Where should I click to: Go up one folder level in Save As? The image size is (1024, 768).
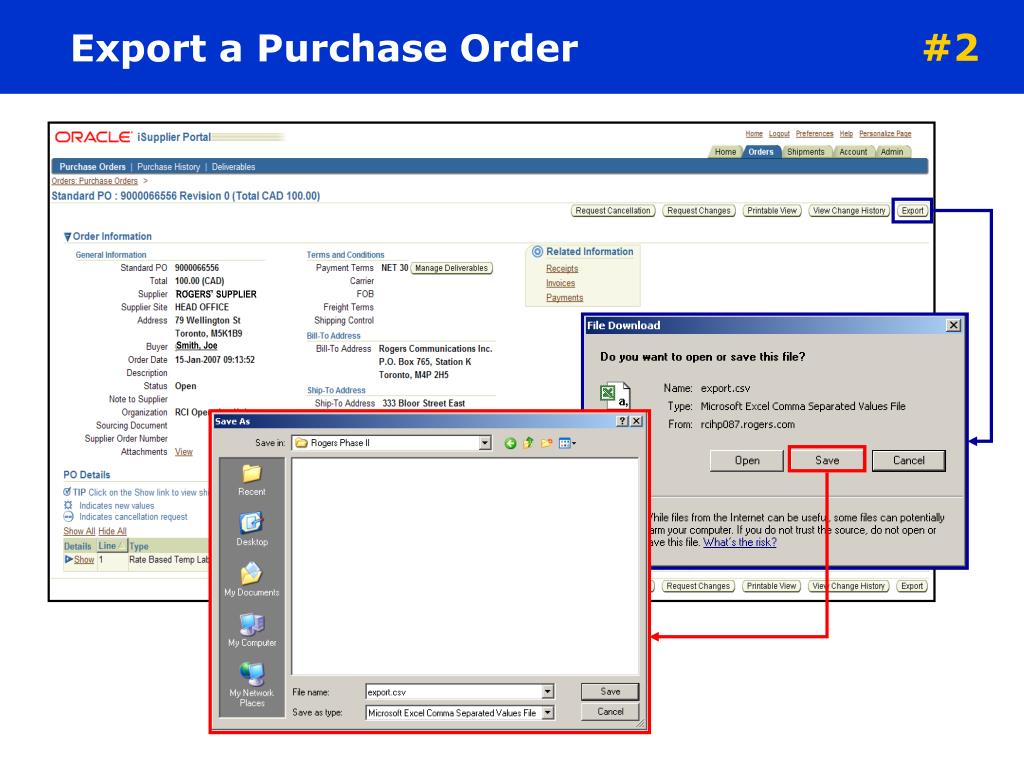[528, 443]
